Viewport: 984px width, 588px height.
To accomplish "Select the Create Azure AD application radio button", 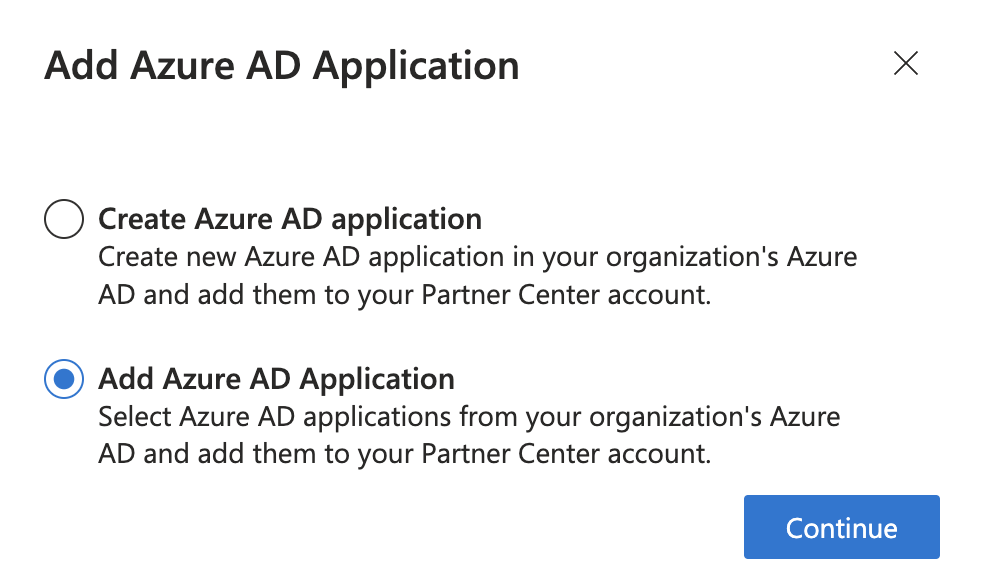I will pyautogui.click(x=64, y=219).
